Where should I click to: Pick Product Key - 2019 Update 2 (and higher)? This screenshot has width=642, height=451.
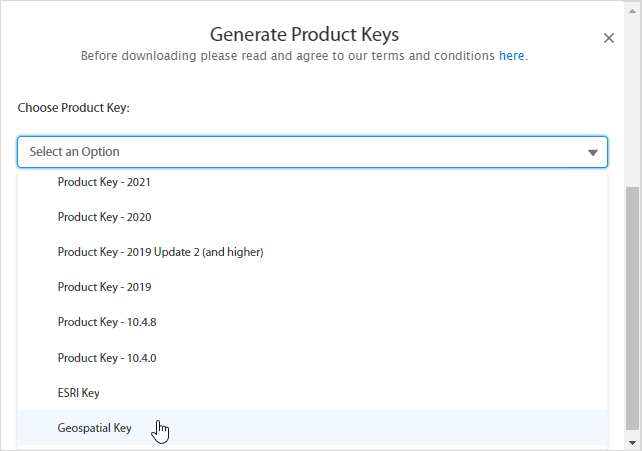[160, 252]
